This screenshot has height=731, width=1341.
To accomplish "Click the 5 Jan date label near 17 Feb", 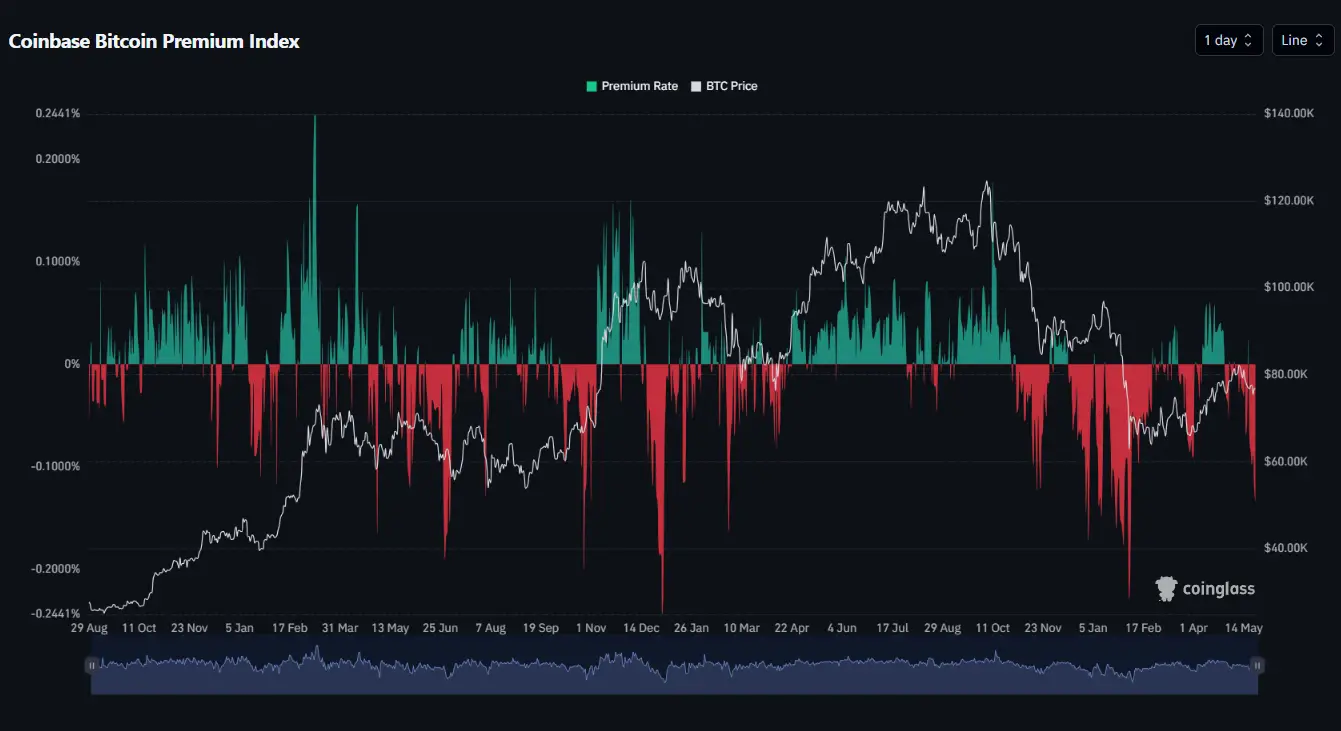I will (239, 629).
